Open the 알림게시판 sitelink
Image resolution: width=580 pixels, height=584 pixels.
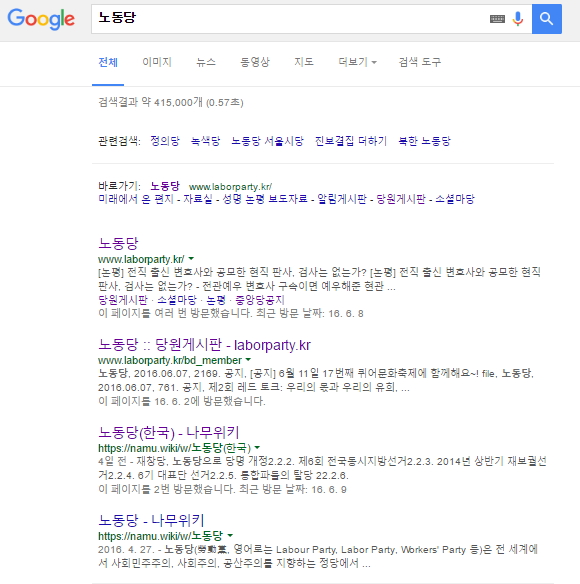click(342, 199)
